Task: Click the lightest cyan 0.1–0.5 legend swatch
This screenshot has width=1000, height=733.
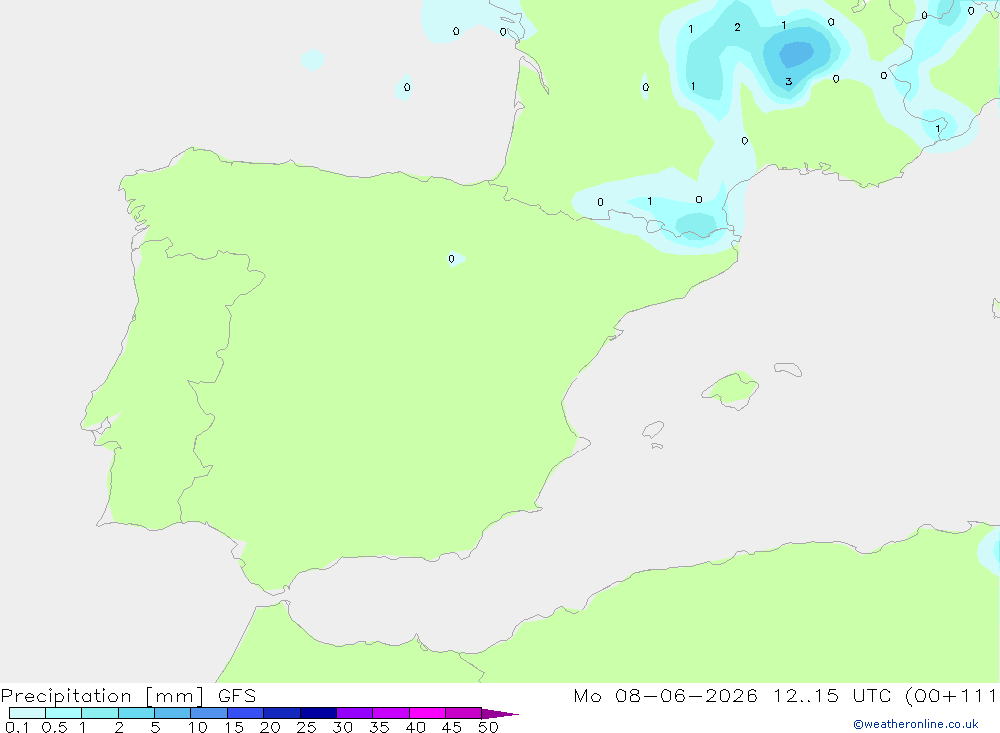Action: 27,713
